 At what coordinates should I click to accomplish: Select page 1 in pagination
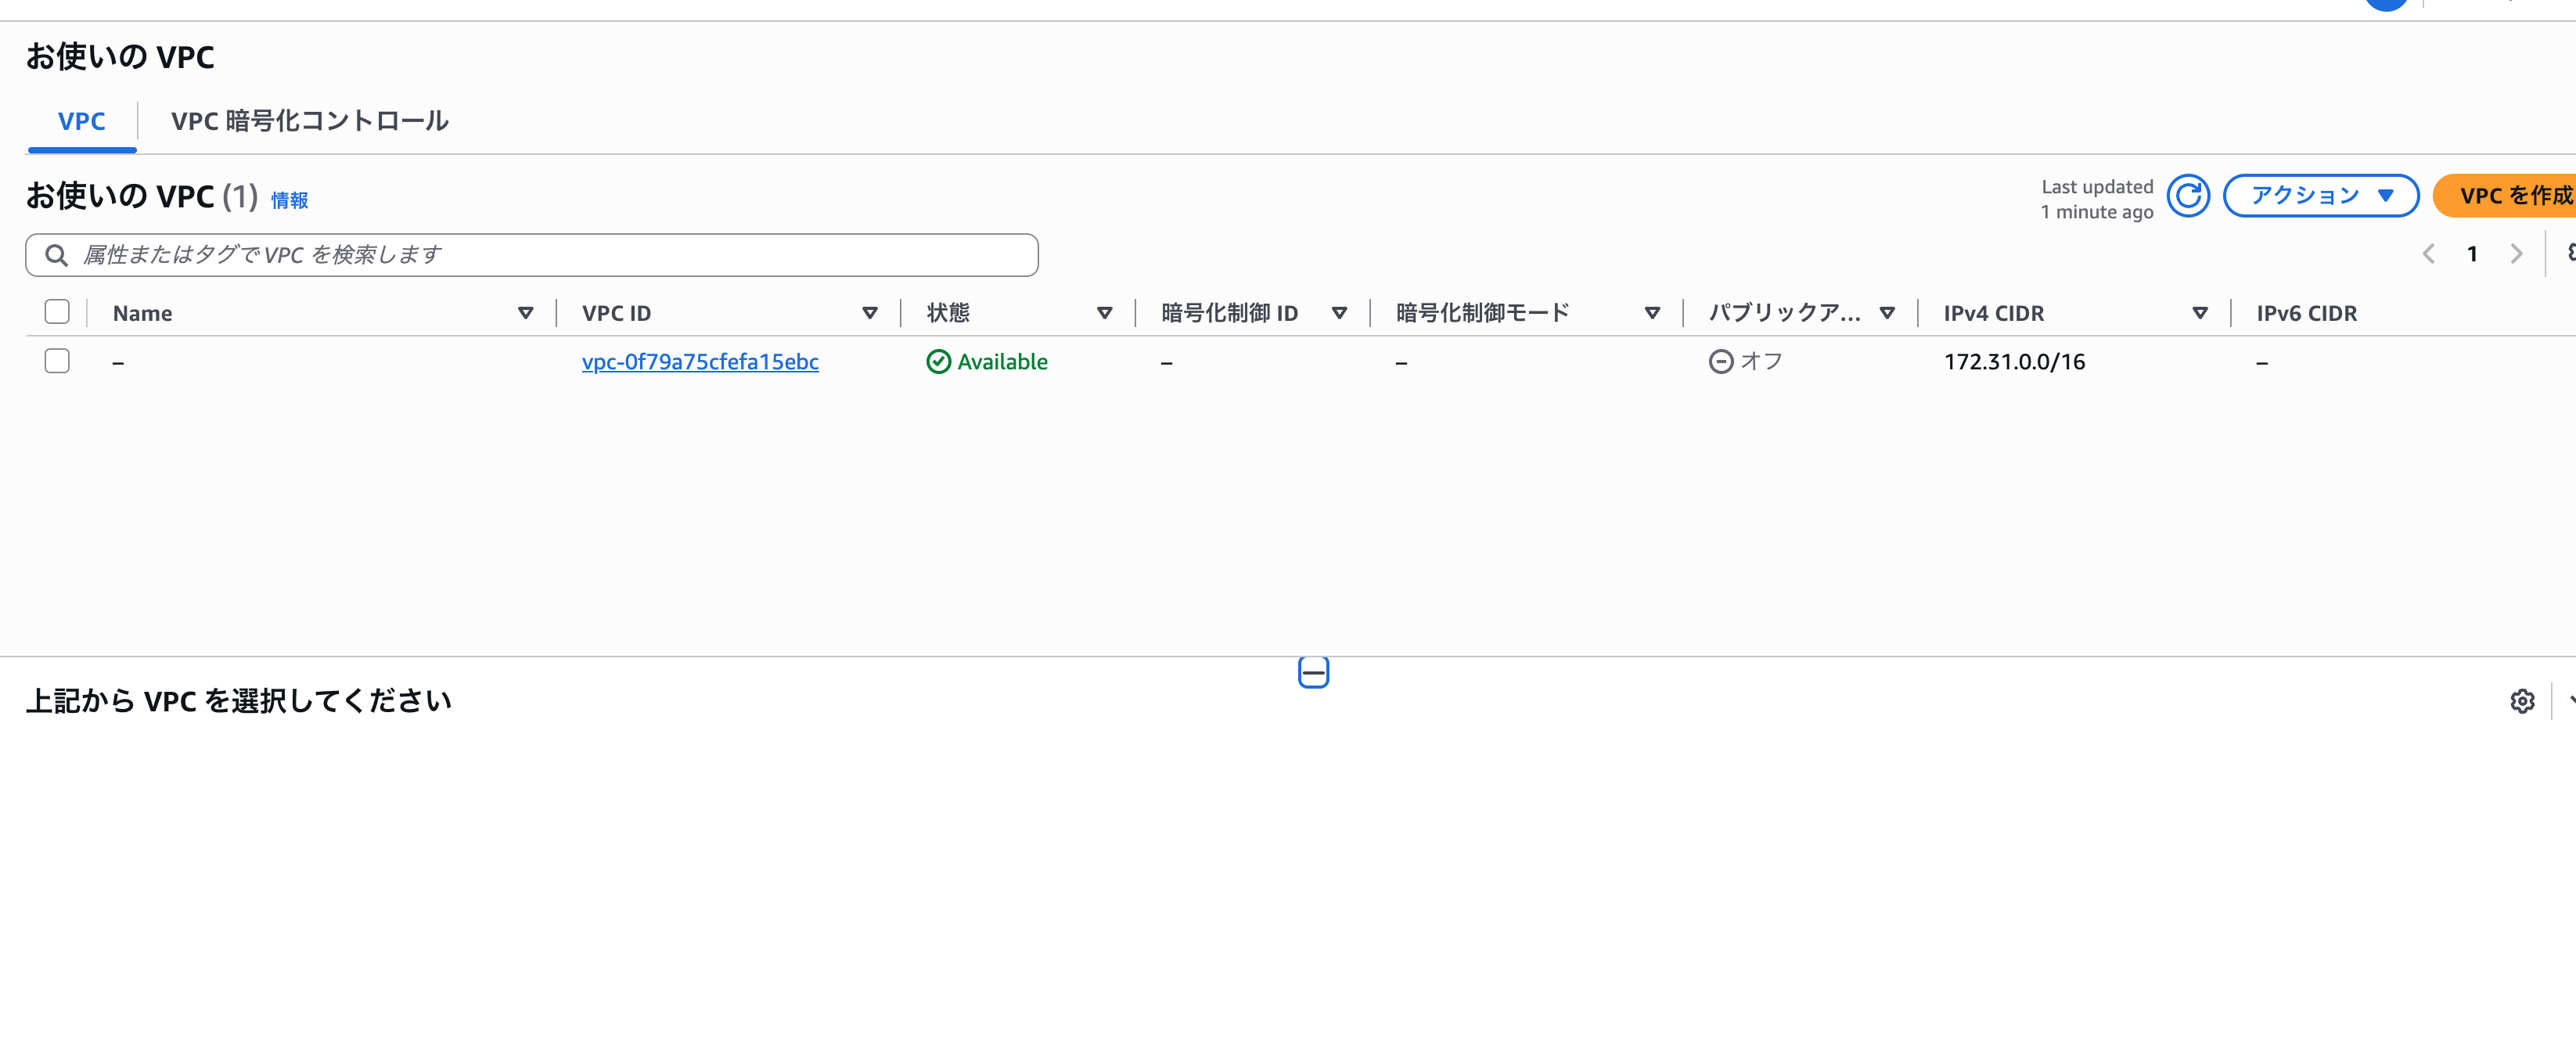(2472, 254)
